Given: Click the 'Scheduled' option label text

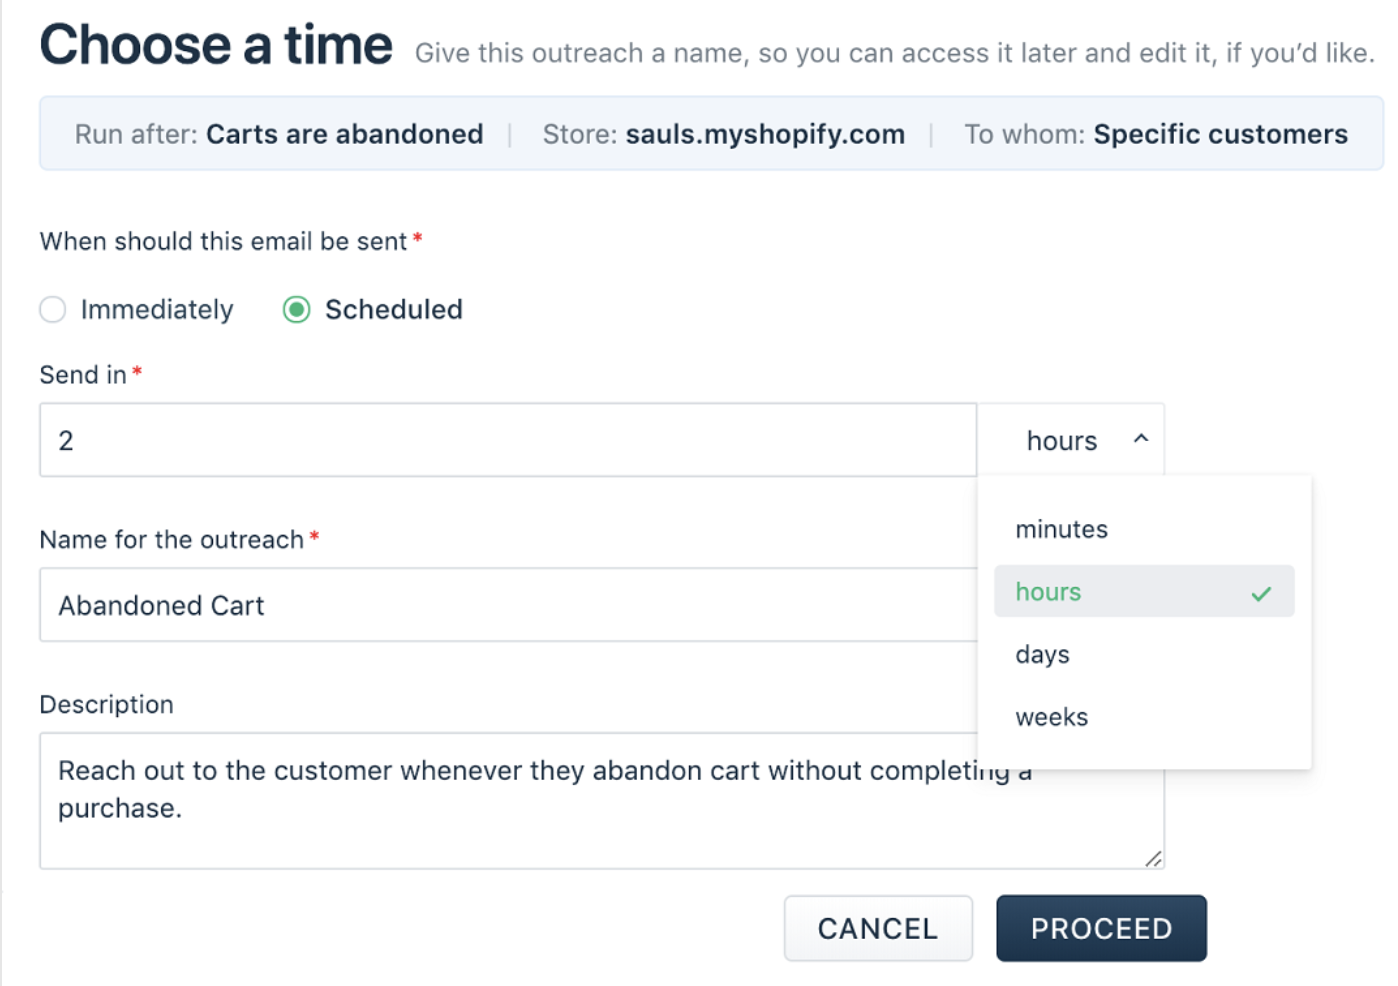Looking at the screenshot, I should point(394,310).
